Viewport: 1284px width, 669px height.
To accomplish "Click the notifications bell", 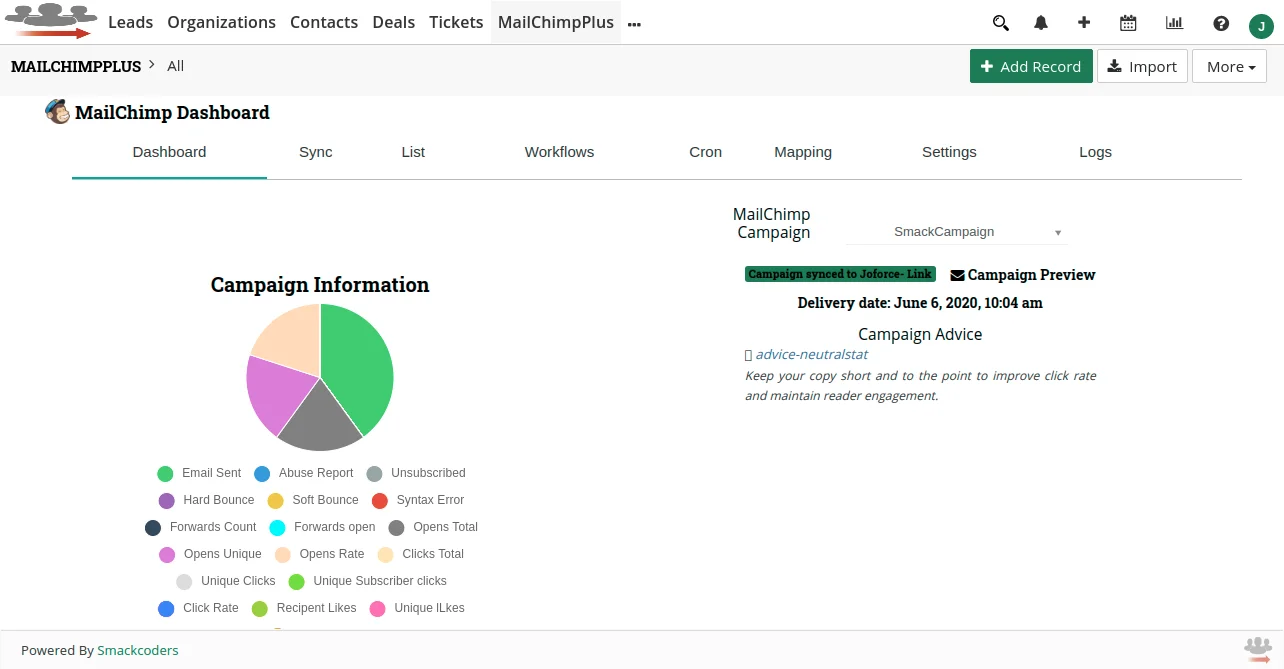I will [1040, 22].
